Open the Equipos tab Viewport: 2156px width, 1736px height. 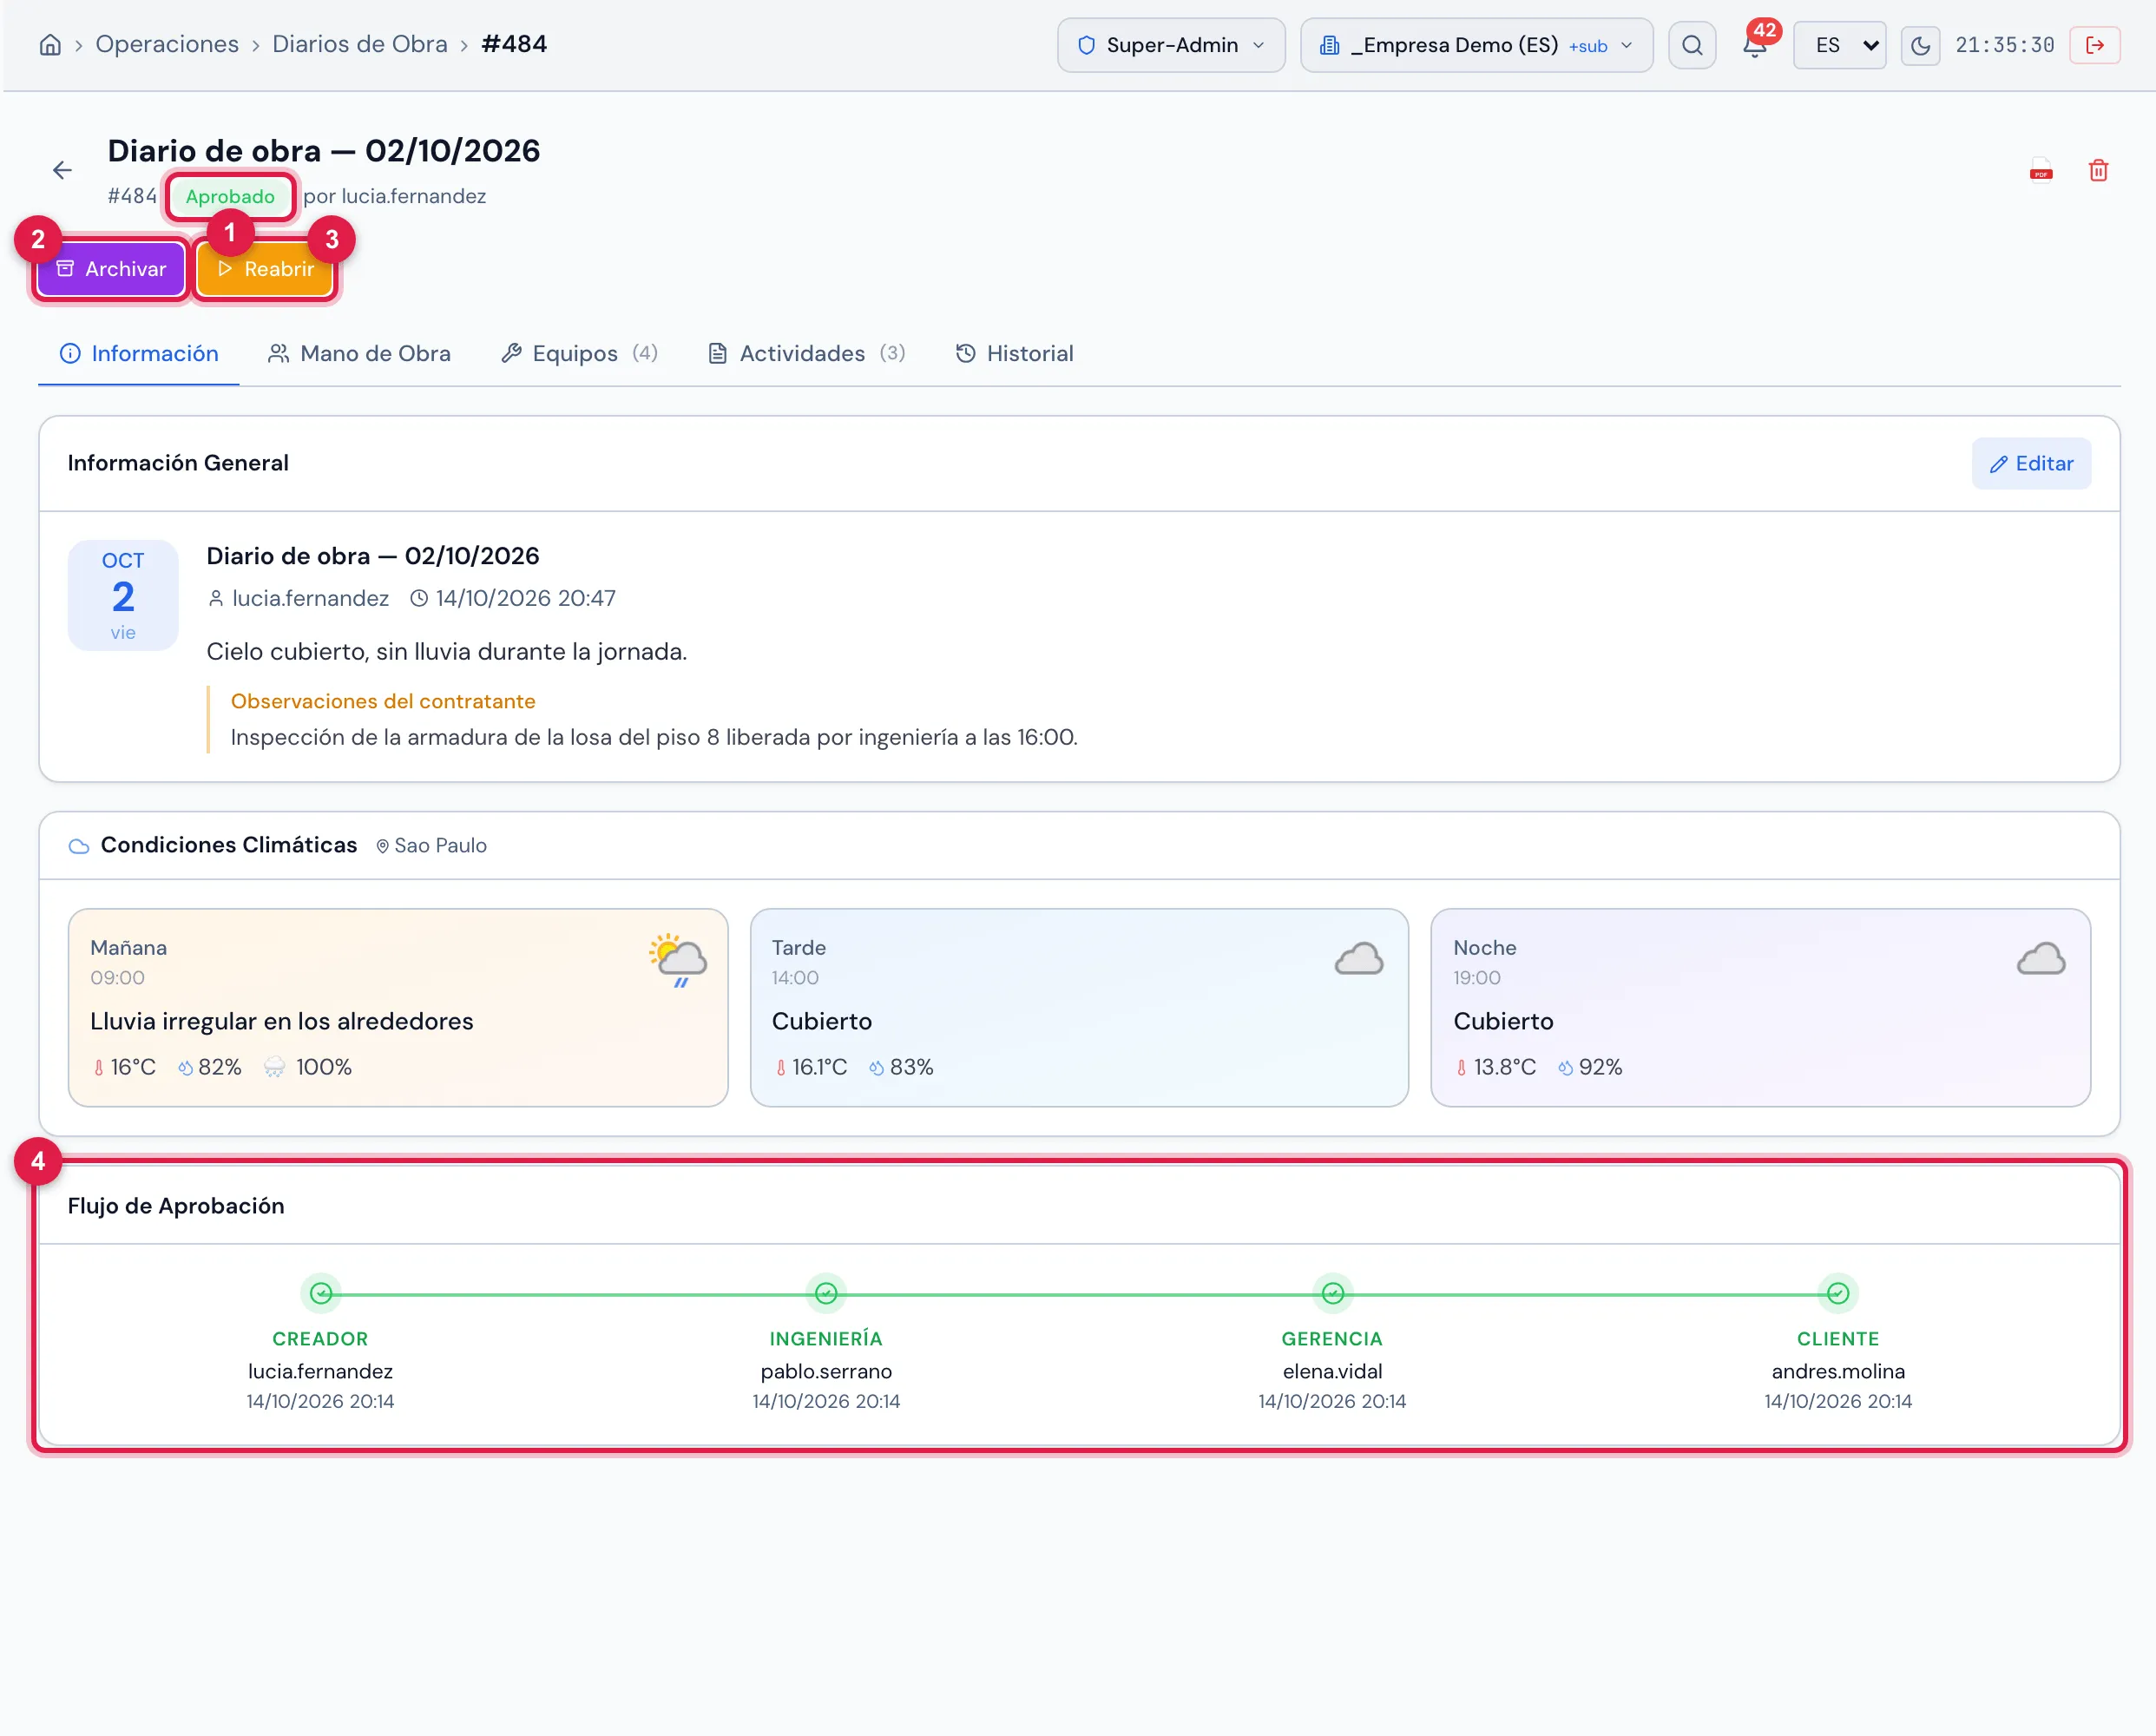580,353
